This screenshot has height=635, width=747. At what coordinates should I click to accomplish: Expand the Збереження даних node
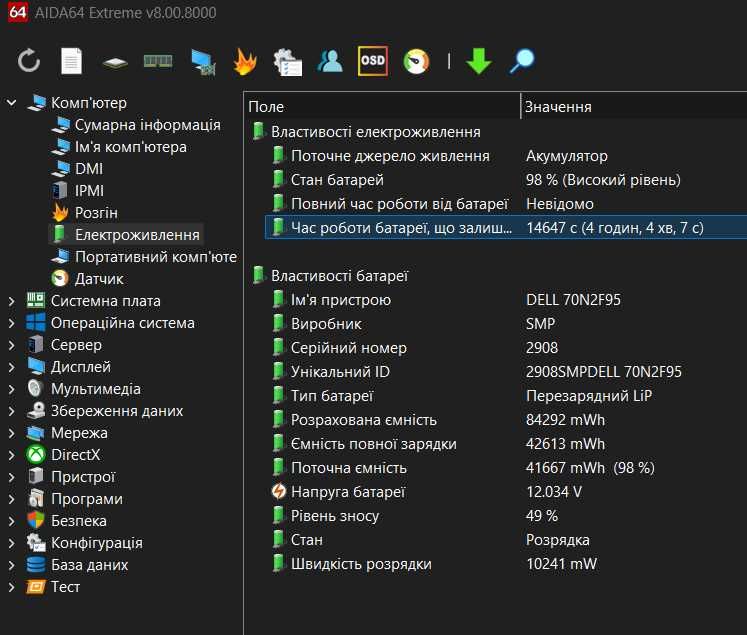click(x=12, y=411)
